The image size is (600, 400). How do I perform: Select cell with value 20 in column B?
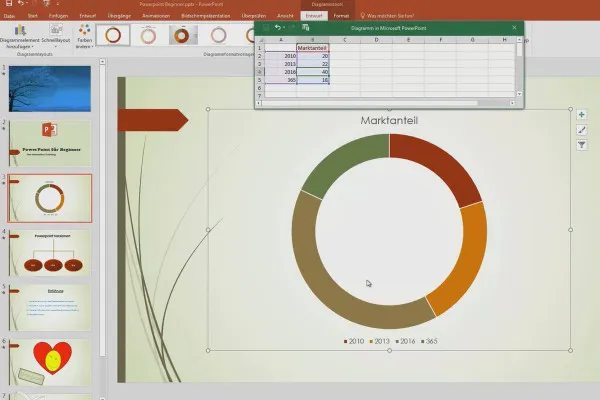pos(313,56)
